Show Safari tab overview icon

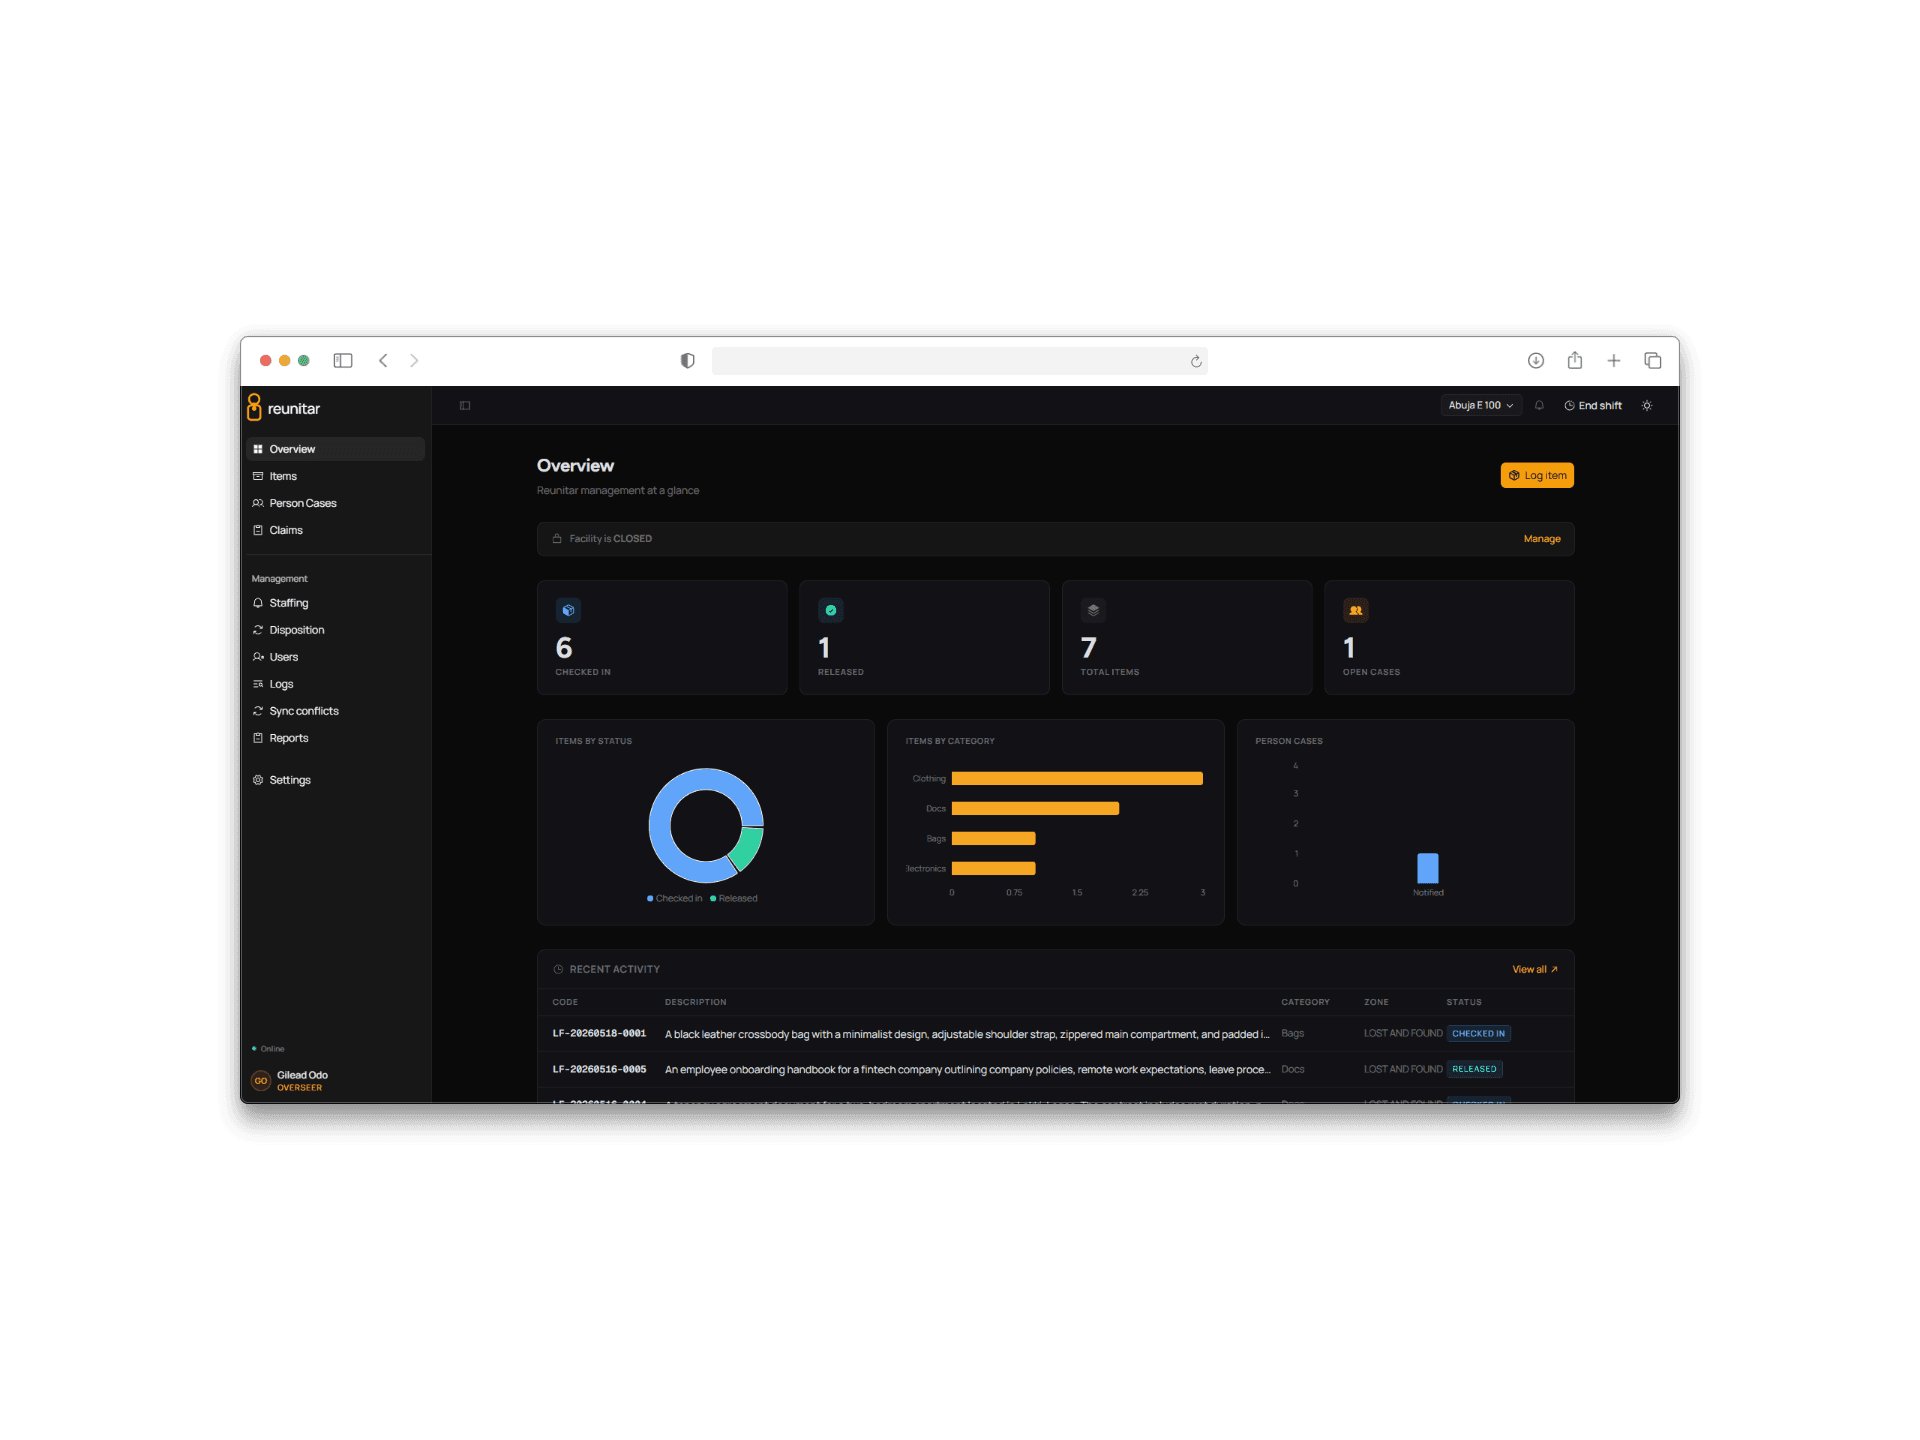(x=1653, y=360)
